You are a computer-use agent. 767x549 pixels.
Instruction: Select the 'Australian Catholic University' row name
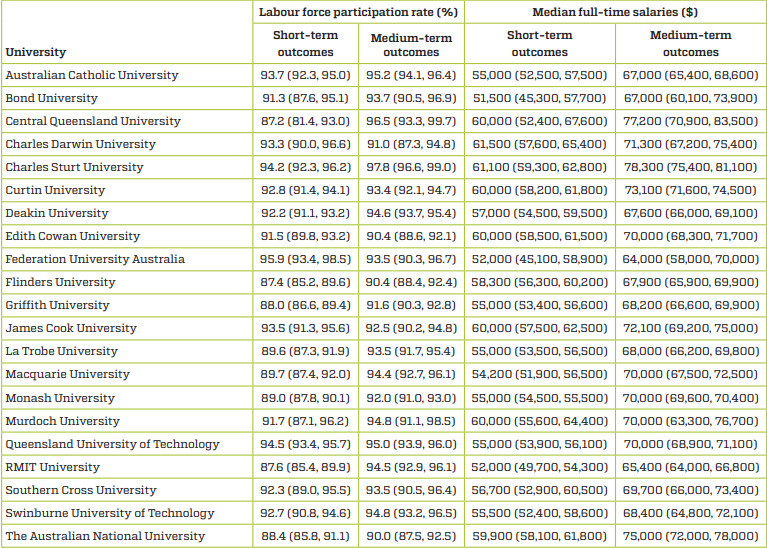92,75
